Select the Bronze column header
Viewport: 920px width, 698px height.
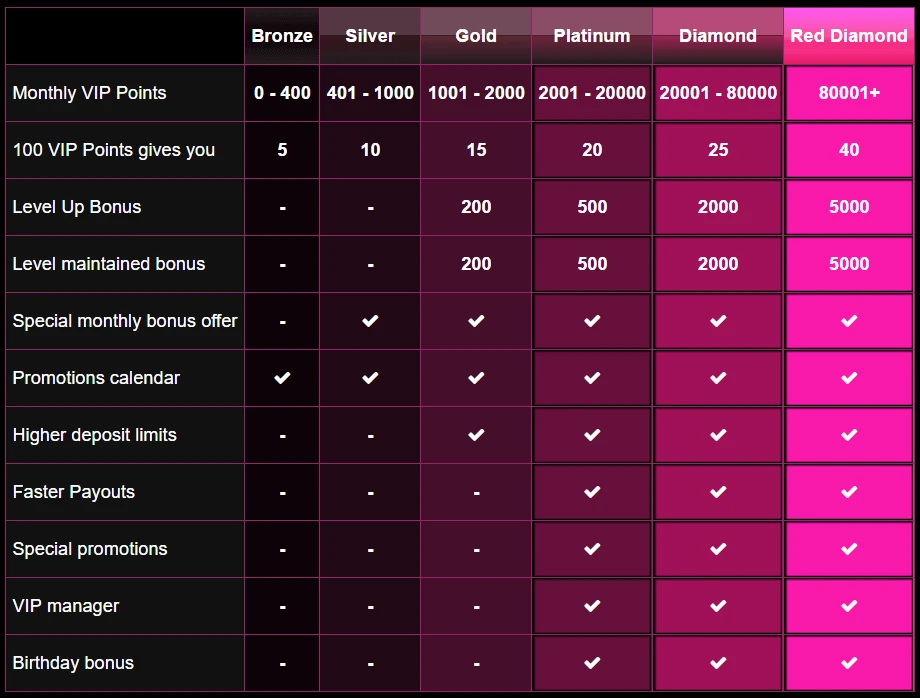pyautogui.click(x=282, y=36)
